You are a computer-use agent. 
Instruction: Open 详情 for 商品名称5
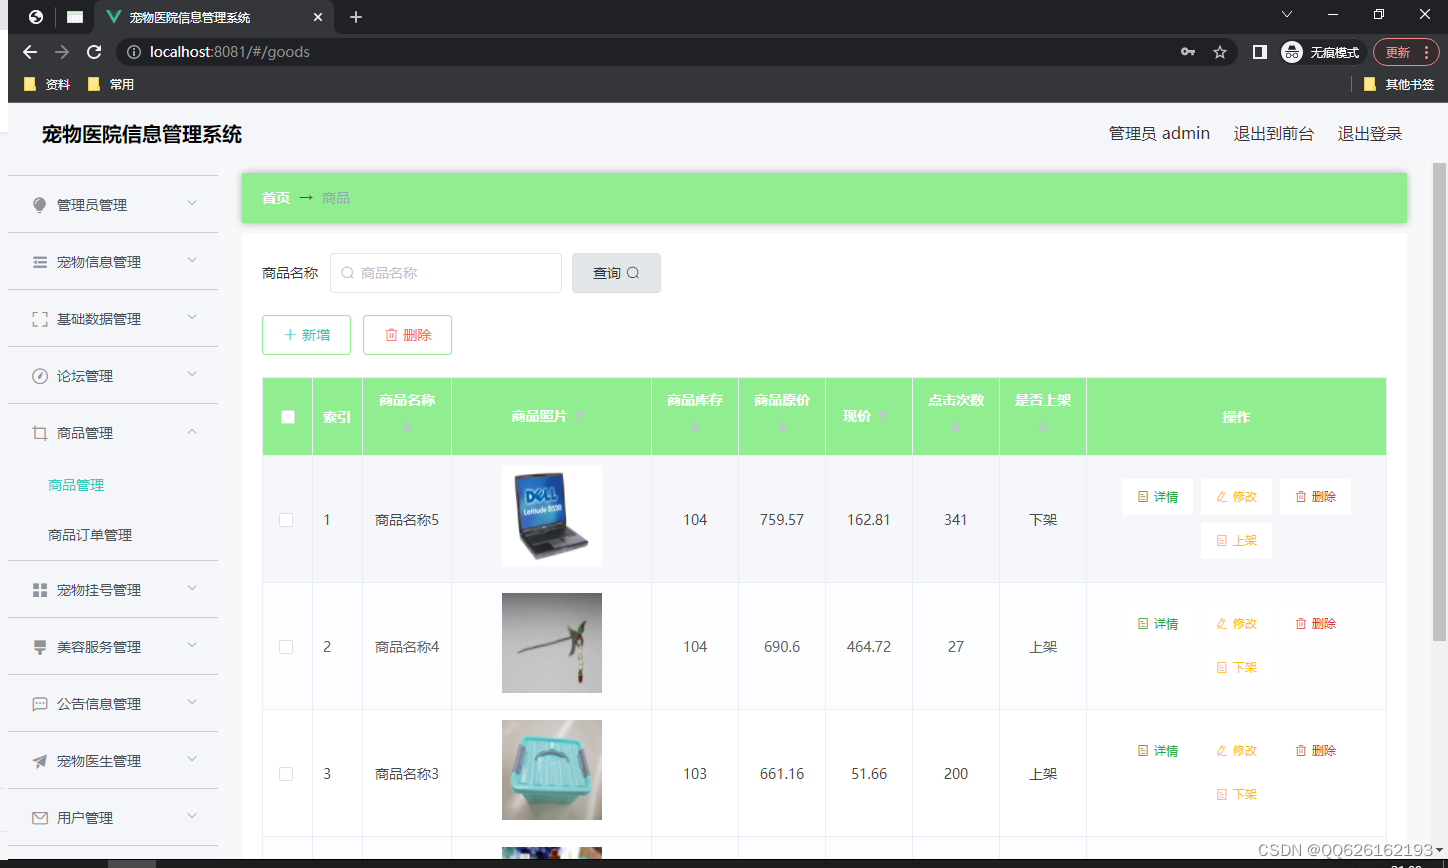coord(1157,497)
